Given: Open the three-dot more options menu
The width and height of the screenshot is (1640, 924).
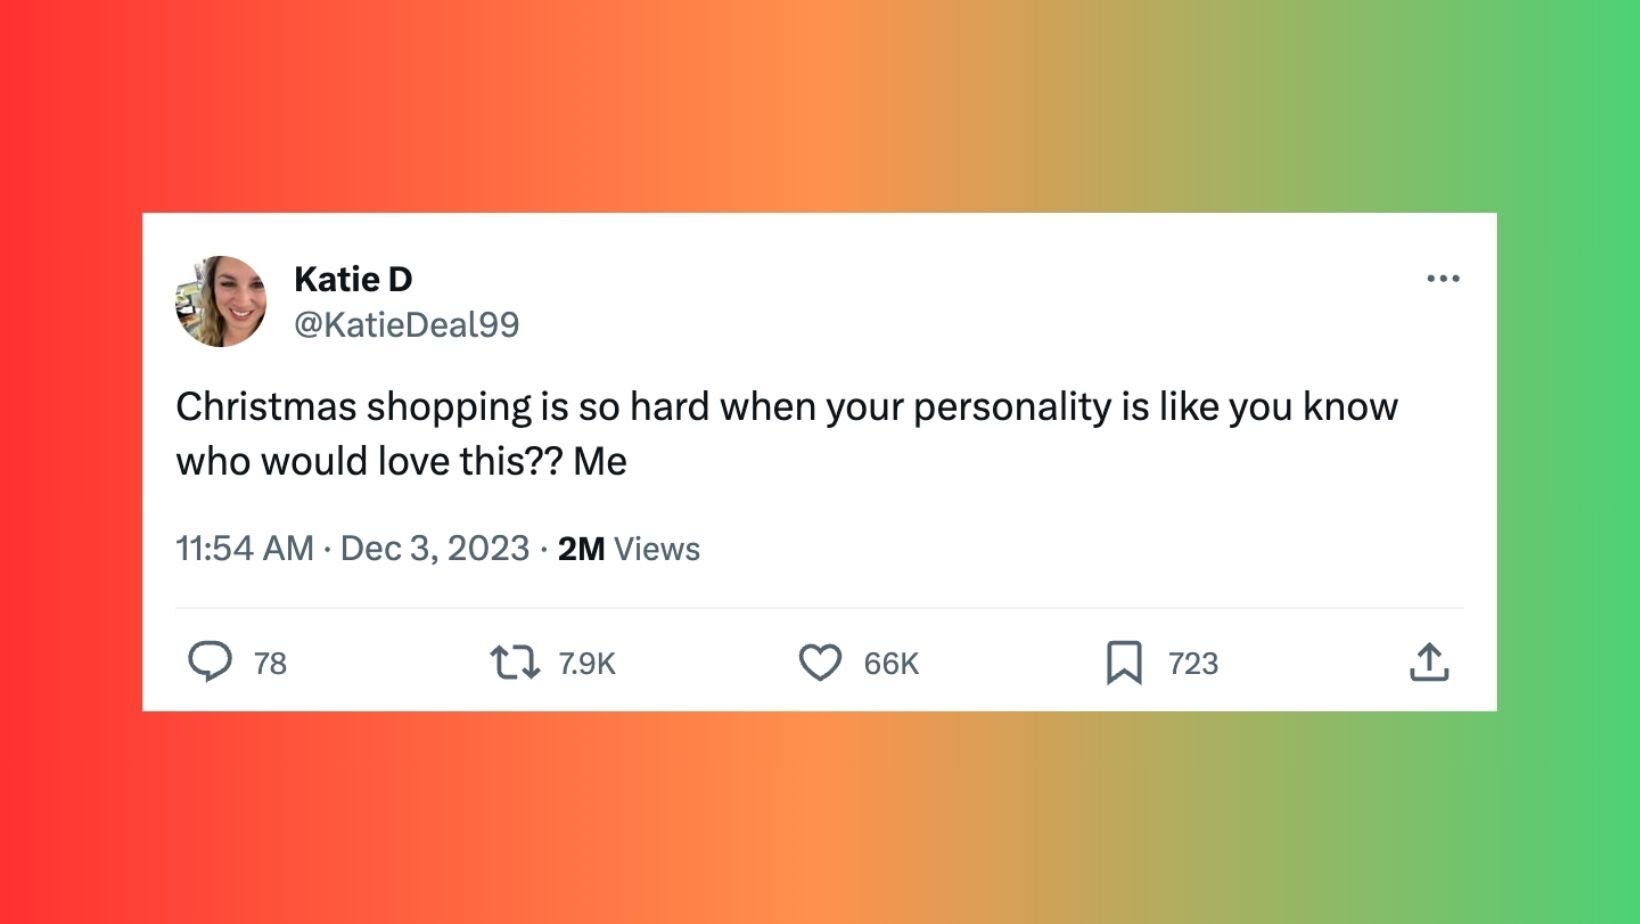Looking at the screenshot, I should 1443,278.
